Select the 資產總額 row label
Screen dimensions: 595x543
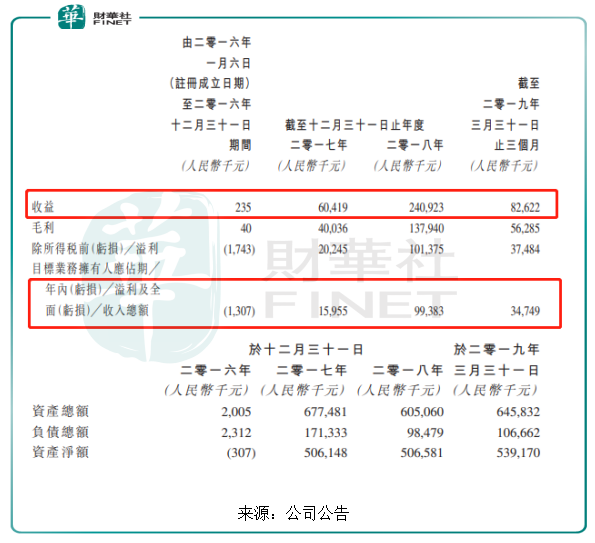(61, 411)
